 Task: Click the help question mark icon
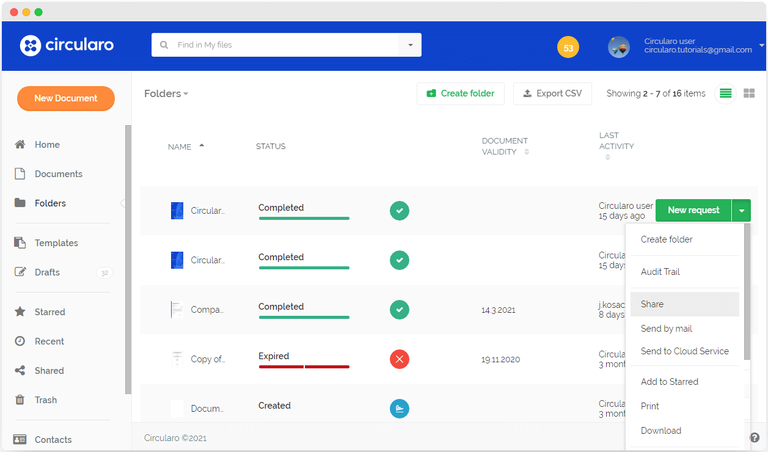pos(755,438)
